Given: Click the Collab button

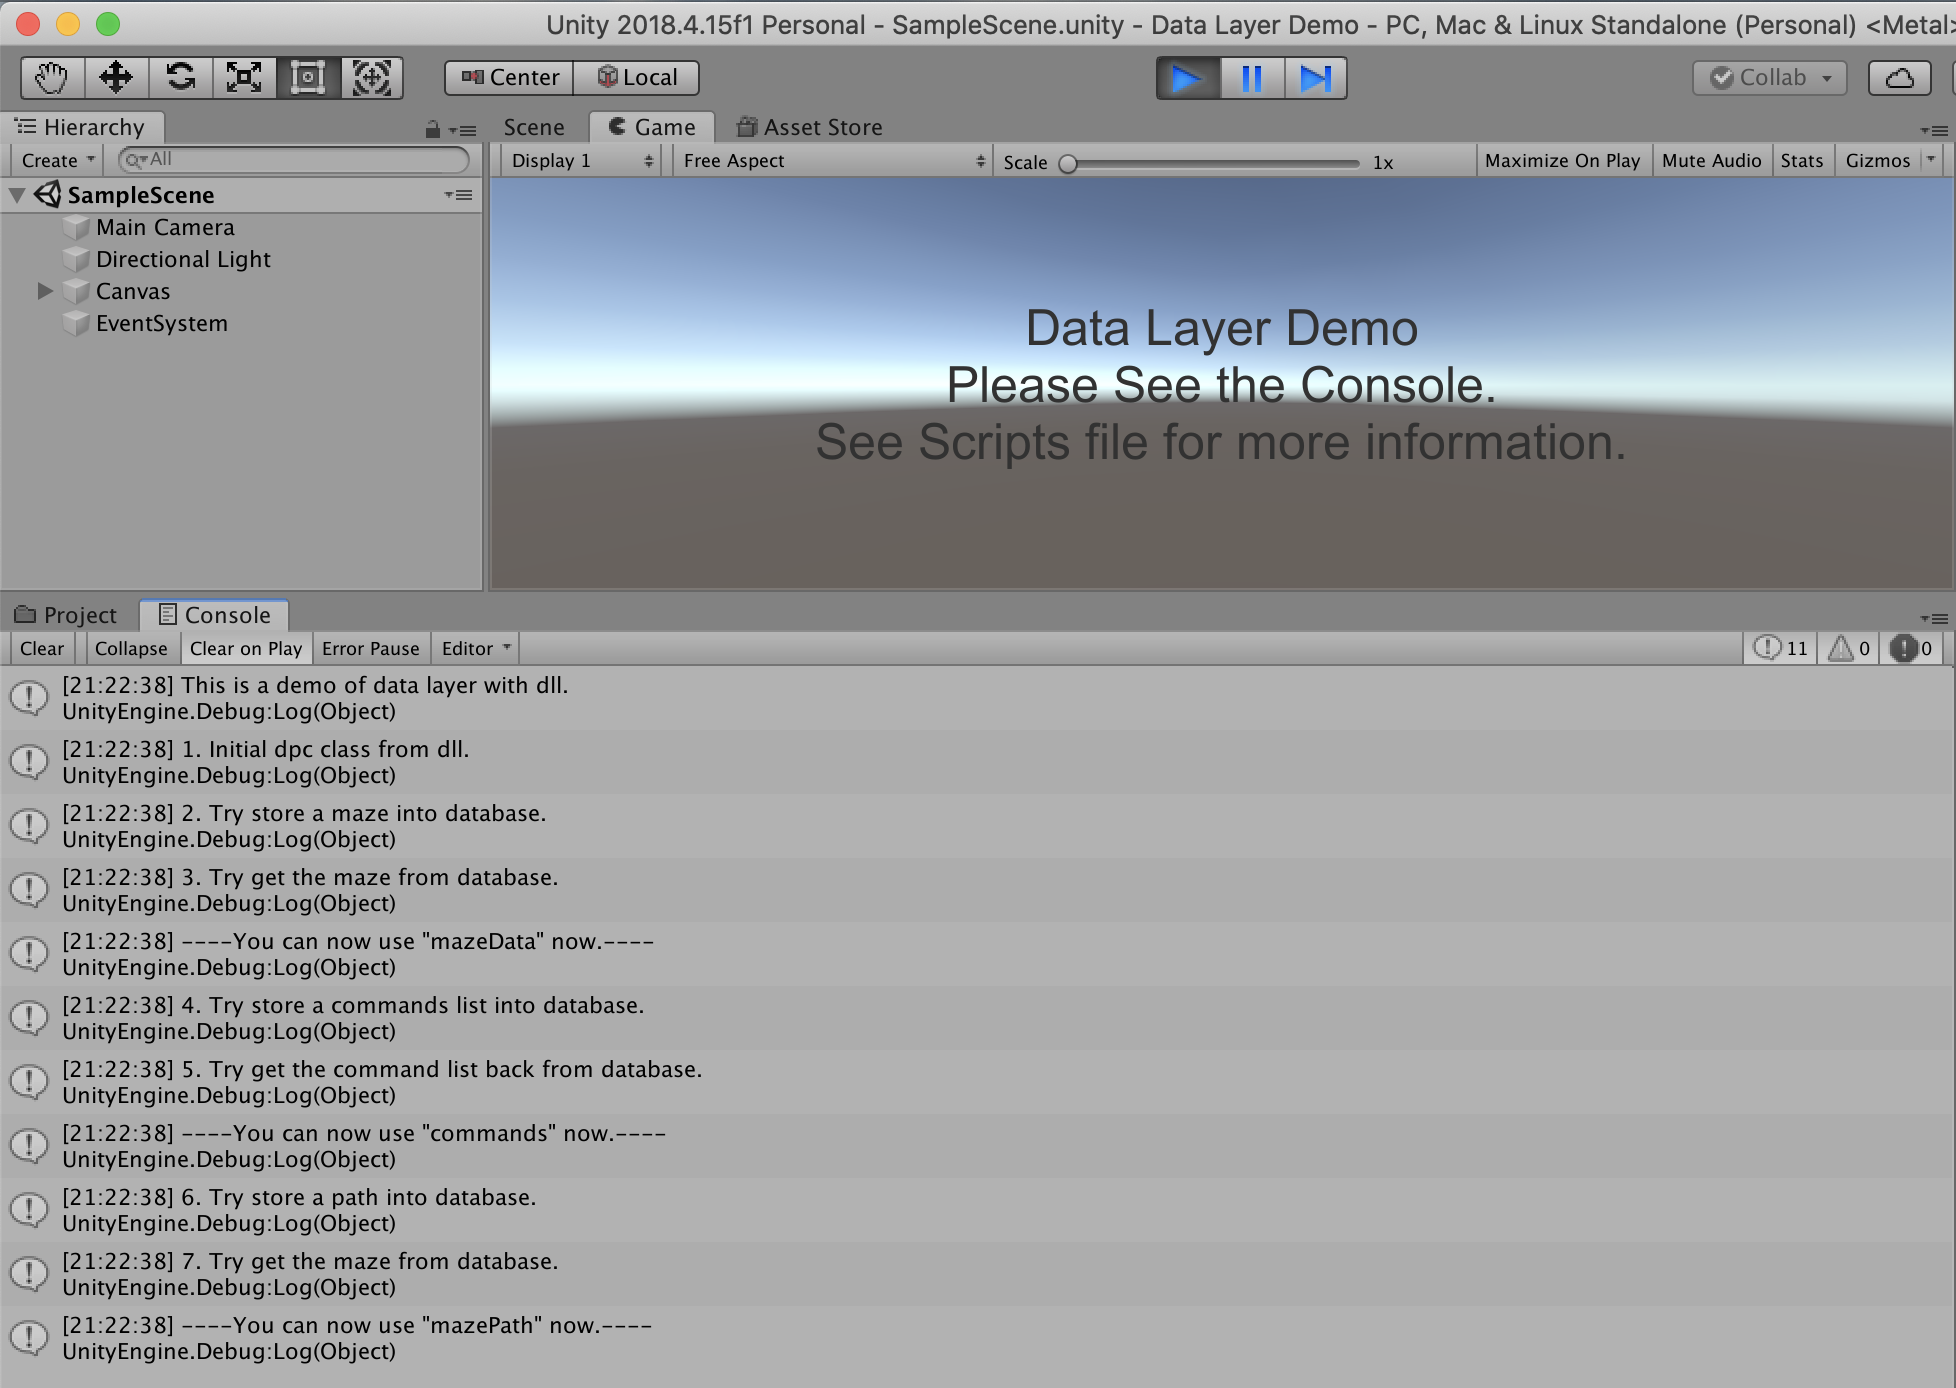Looking at the screenshot, I should (1768, 78).
